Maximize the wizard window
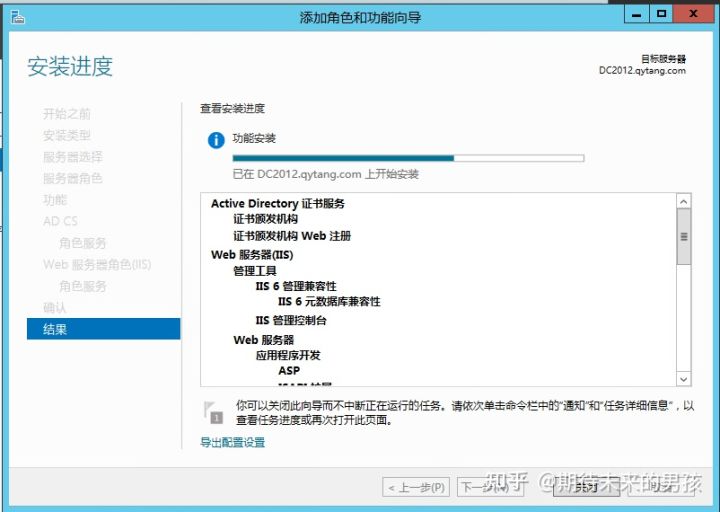This screenshot has width=720, height=512. (x=661, y=14)
